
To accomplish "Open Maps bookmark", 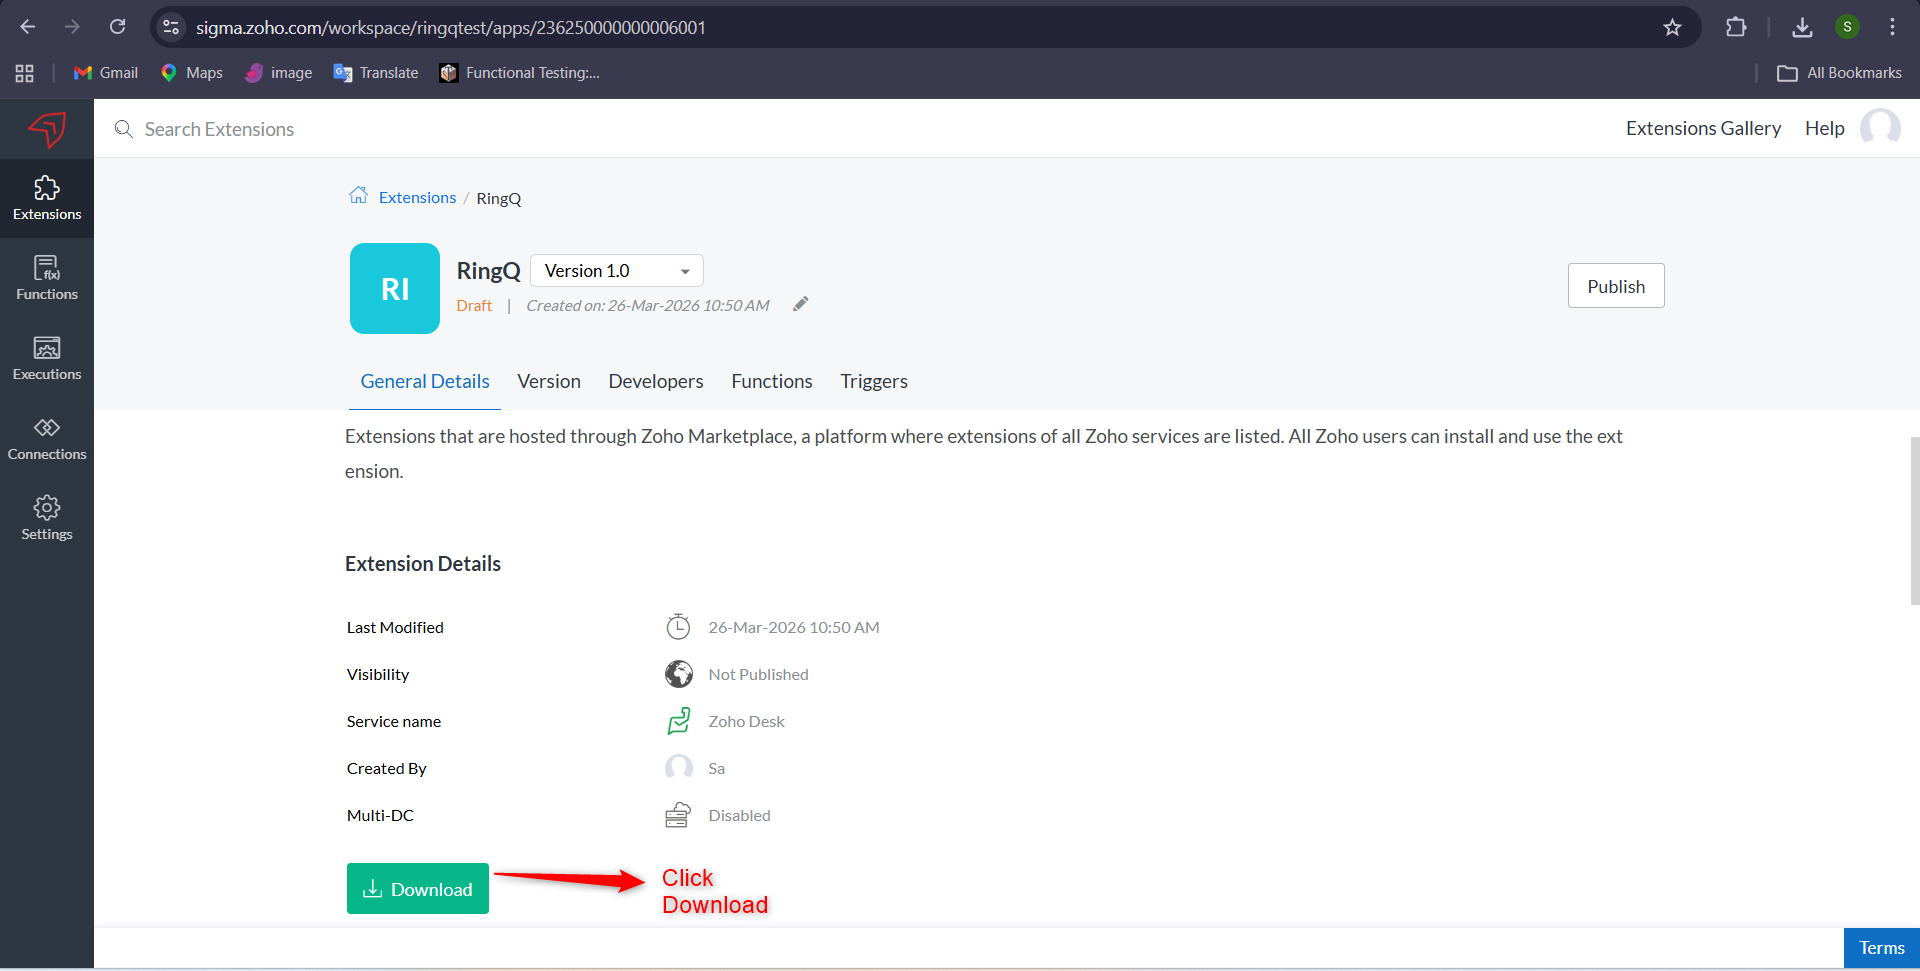I will (x=191, y=73).
